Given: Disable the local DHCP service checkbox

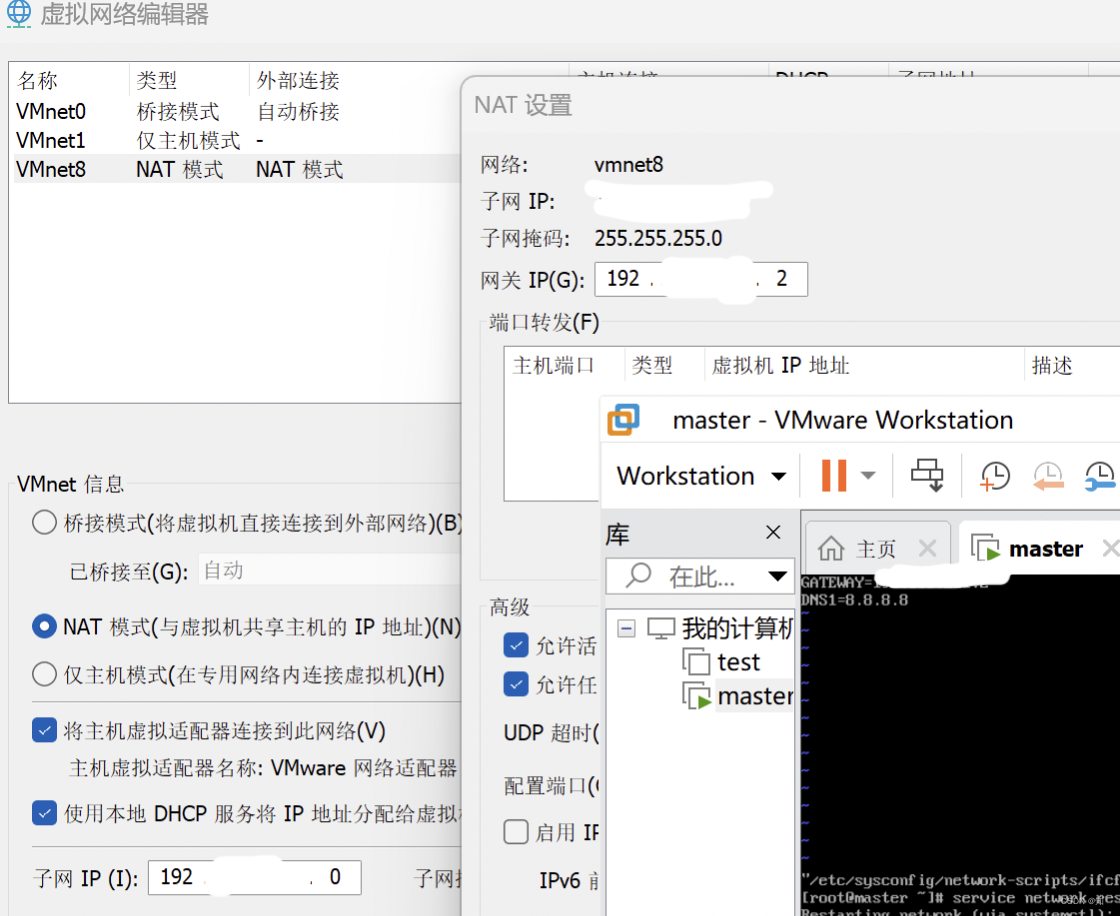Looking at the screenshot, I should [x=44, y=813].
